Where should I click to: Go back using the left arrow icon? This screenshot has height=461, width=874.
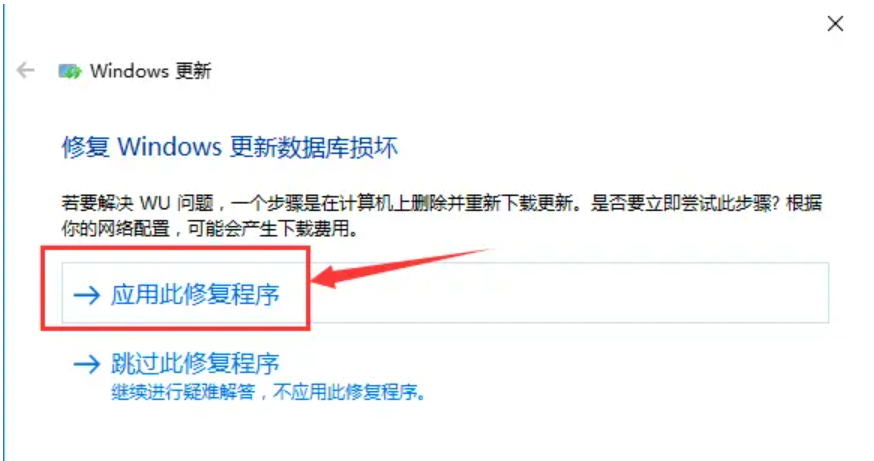(26, 71)
